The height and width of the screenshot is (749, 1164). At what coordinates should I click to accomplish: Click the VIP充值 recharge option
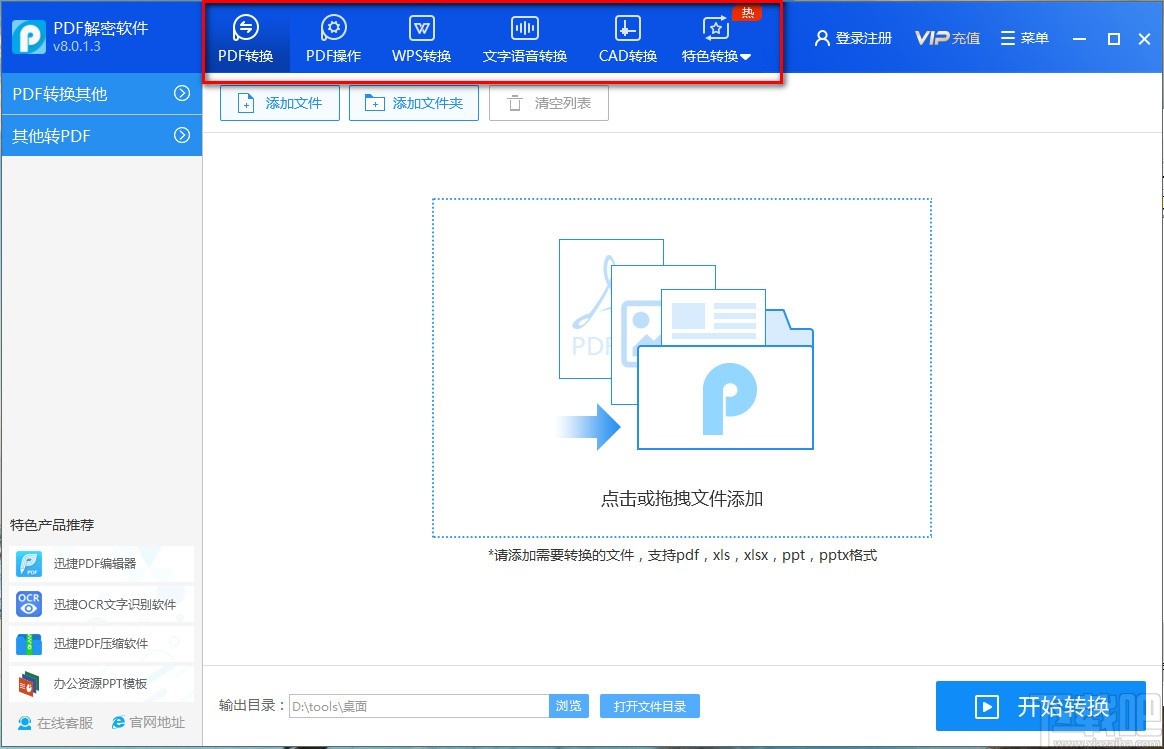point(946,37)
